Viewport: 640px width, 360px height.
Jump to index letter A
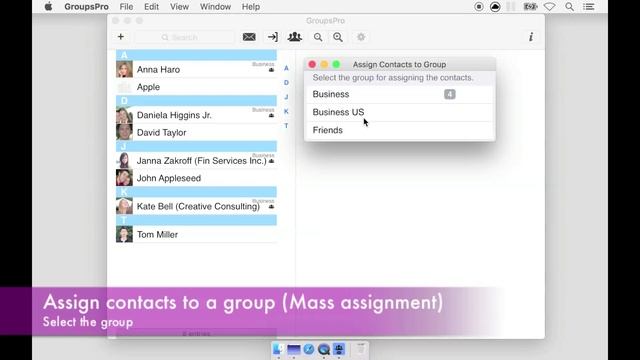tap(286, 68)
